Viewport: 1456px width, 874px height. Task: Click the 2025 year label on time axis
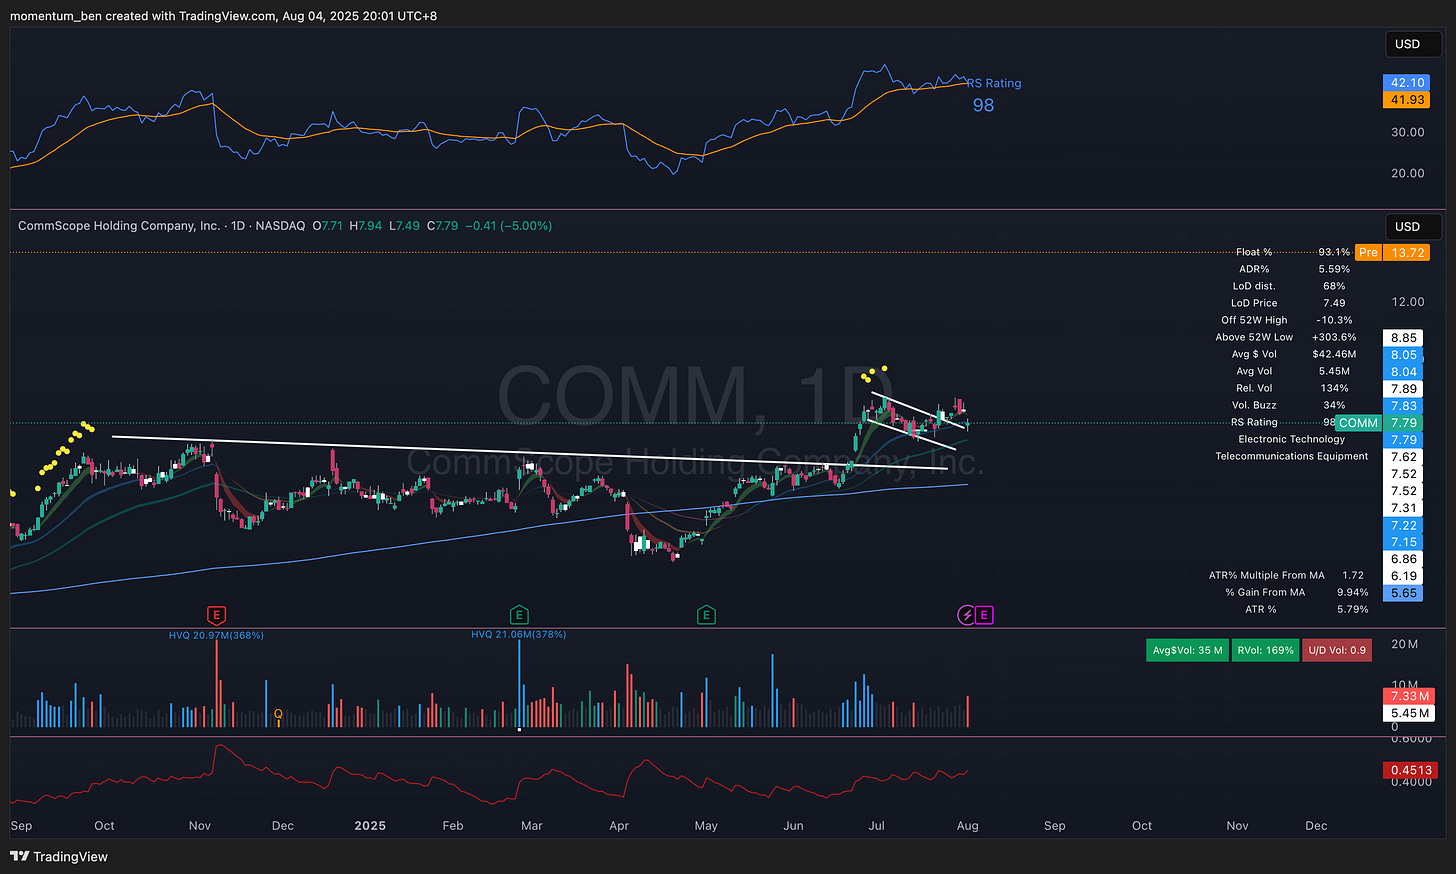pyautogui.click(x=370, y=826)
